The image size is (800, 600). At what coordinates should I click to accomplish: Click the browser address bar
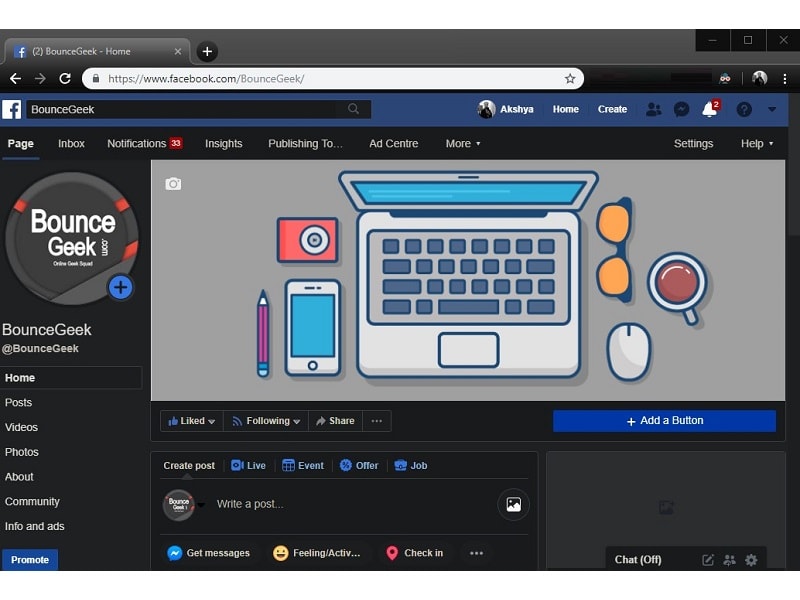tap(333, 79)
